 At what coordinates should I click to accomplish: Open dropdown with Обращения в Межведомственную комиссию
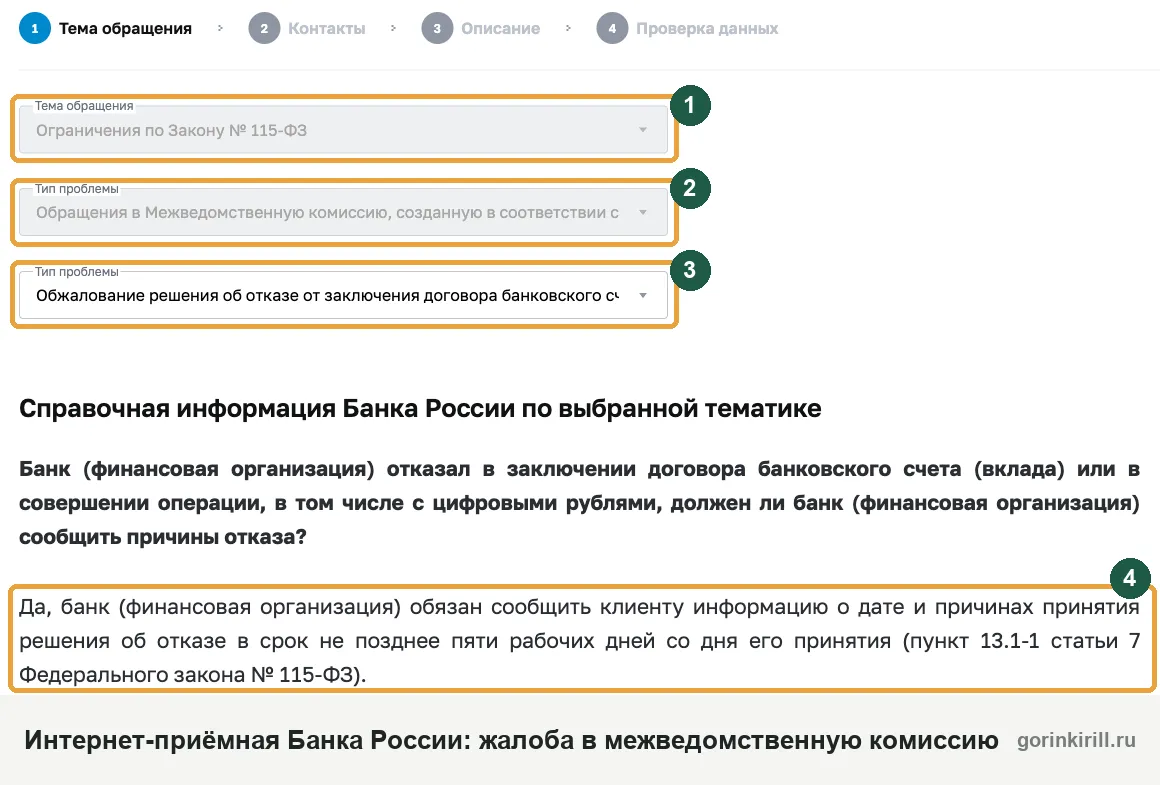click(x=343, y=212)
